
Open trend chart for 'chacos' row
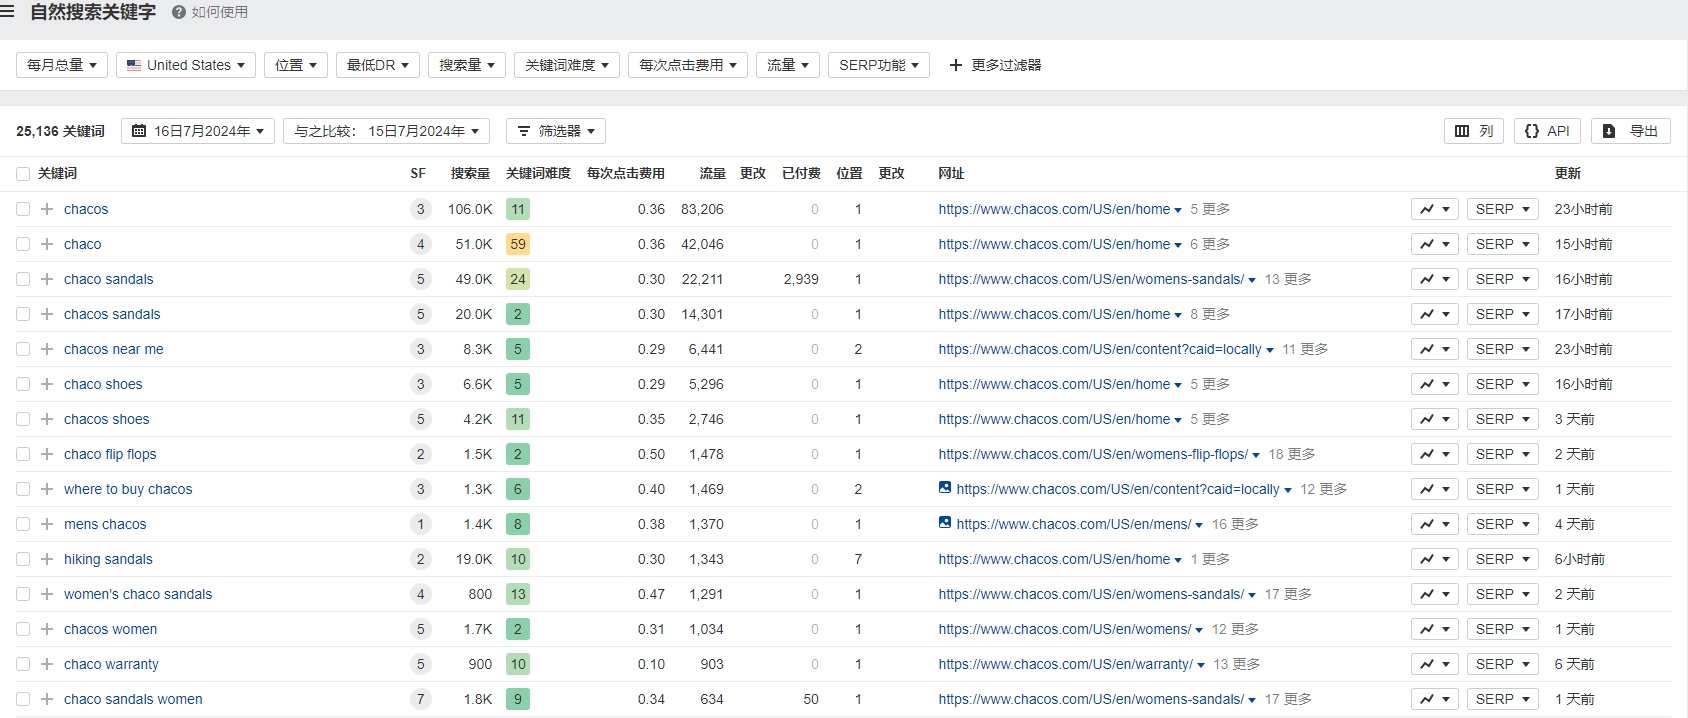coord(1435,209)
